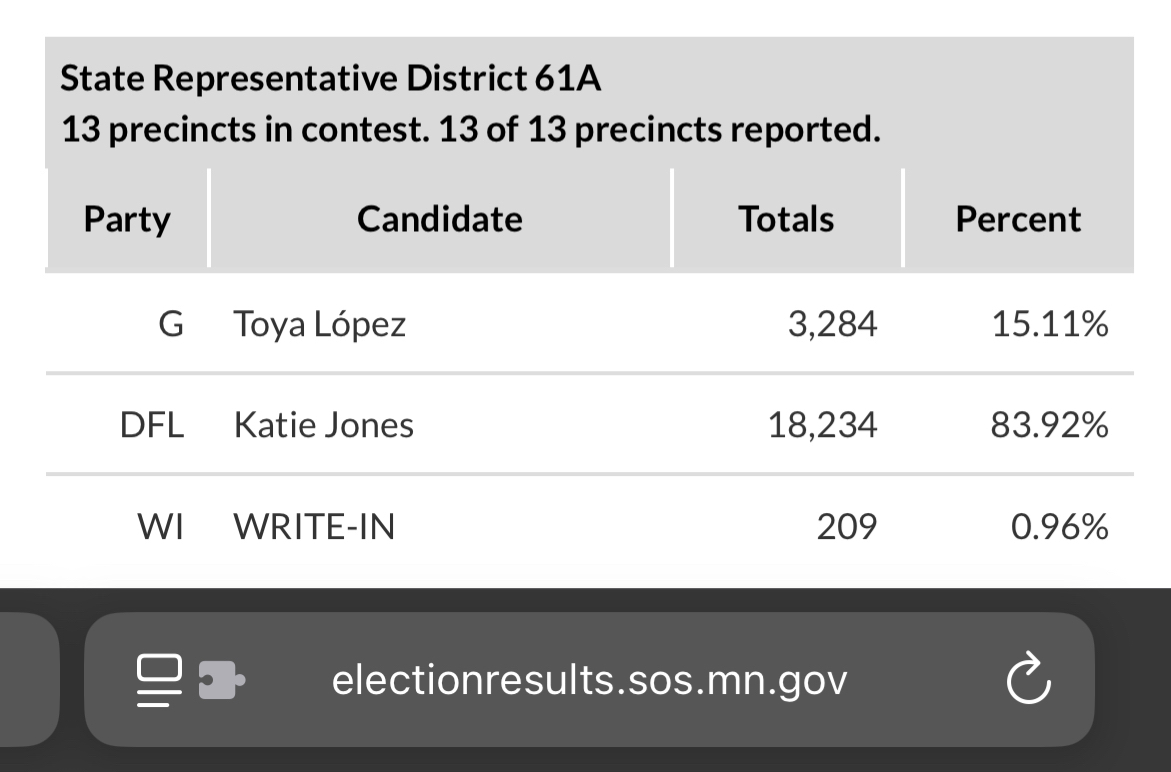Tap the extensions puzzle piece icon
1171x772 pixels.
[222, 681]
